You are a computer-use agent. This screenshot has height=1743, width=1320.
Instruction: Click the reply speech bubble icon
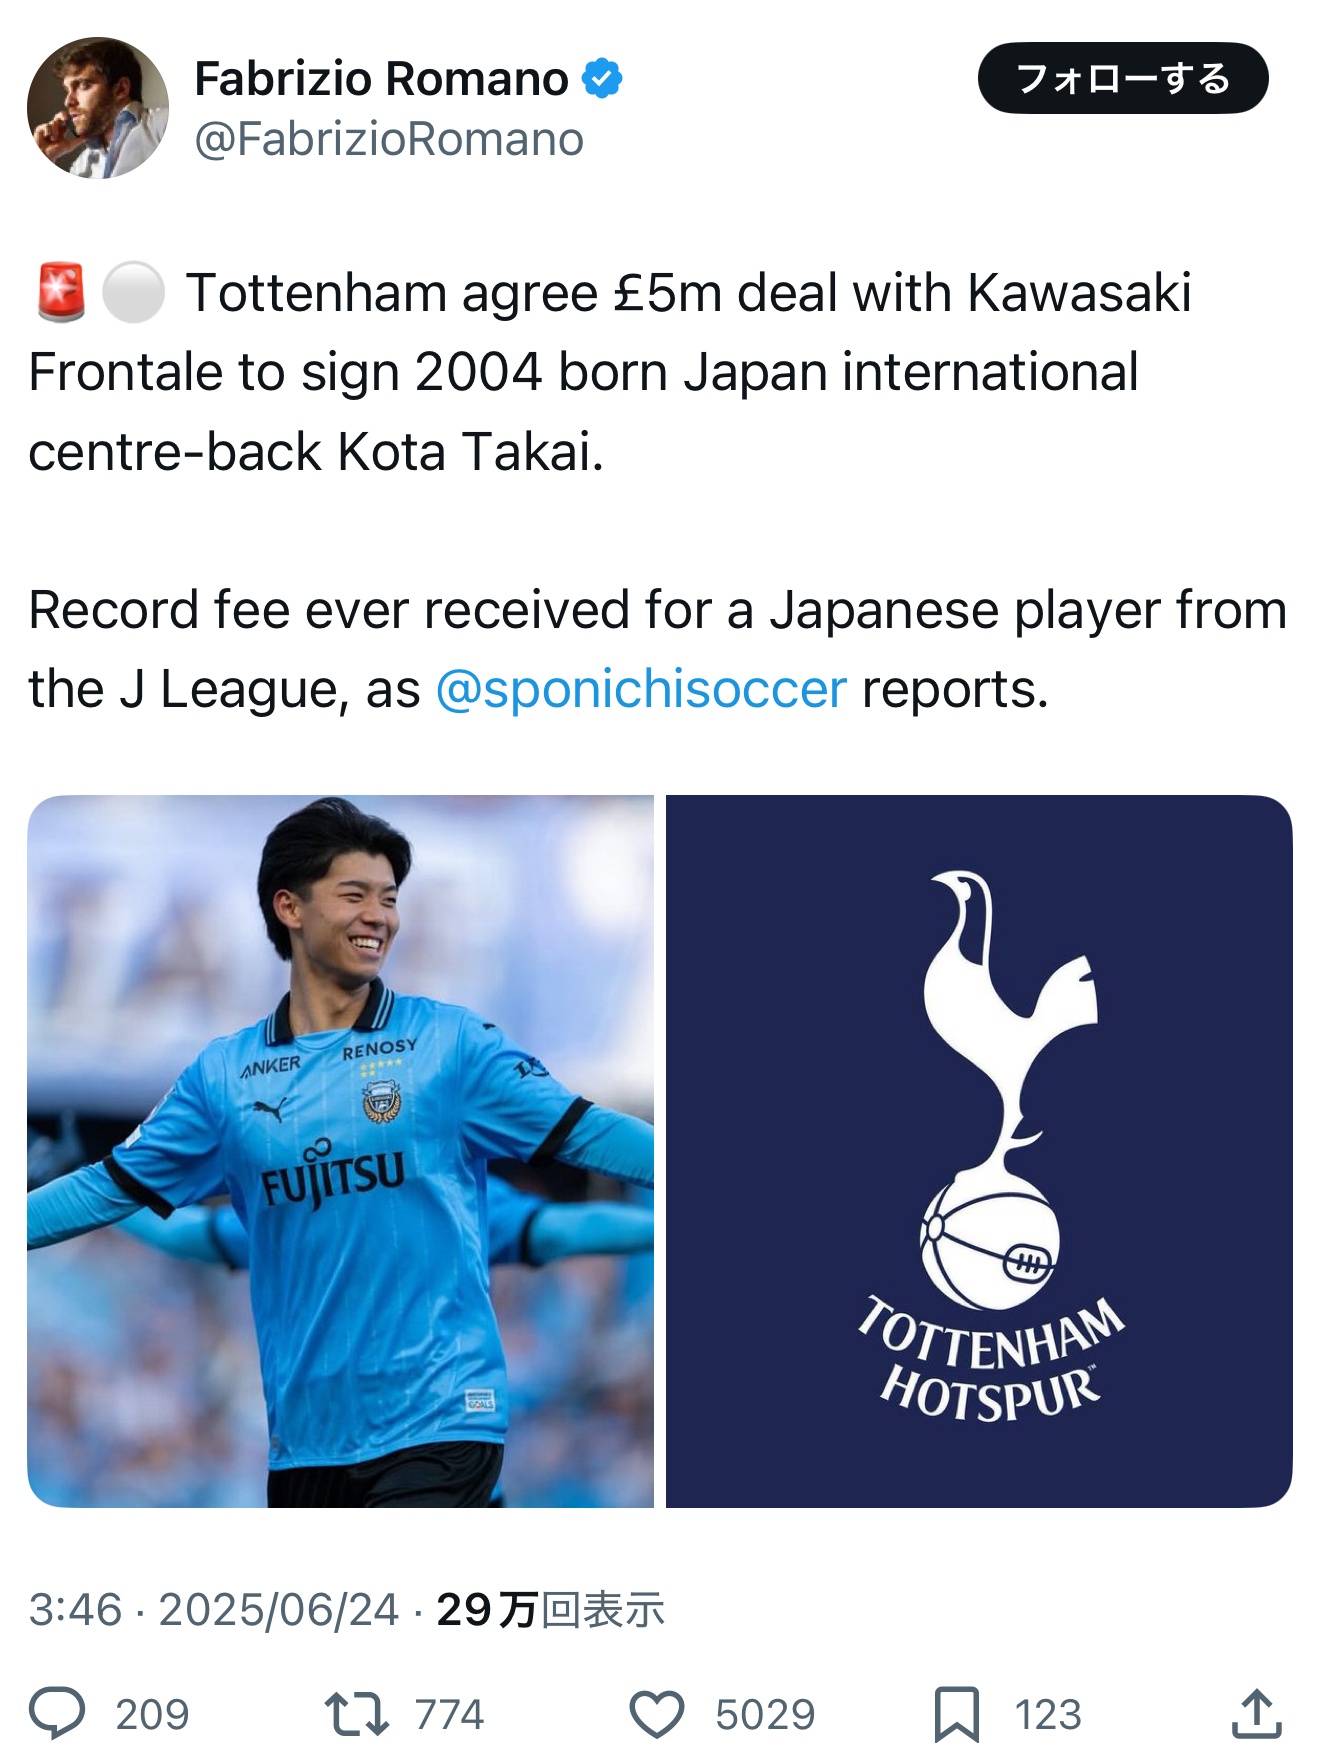coord(57,1713)
